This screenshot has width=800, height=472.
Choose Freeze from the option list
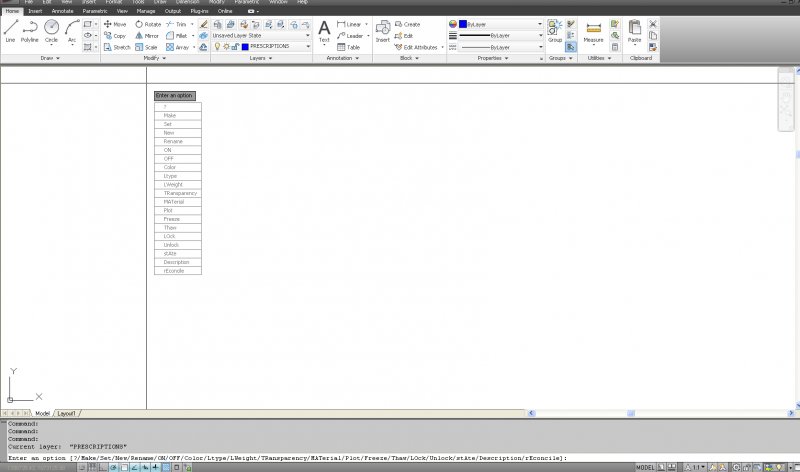(x=170, y=219)
